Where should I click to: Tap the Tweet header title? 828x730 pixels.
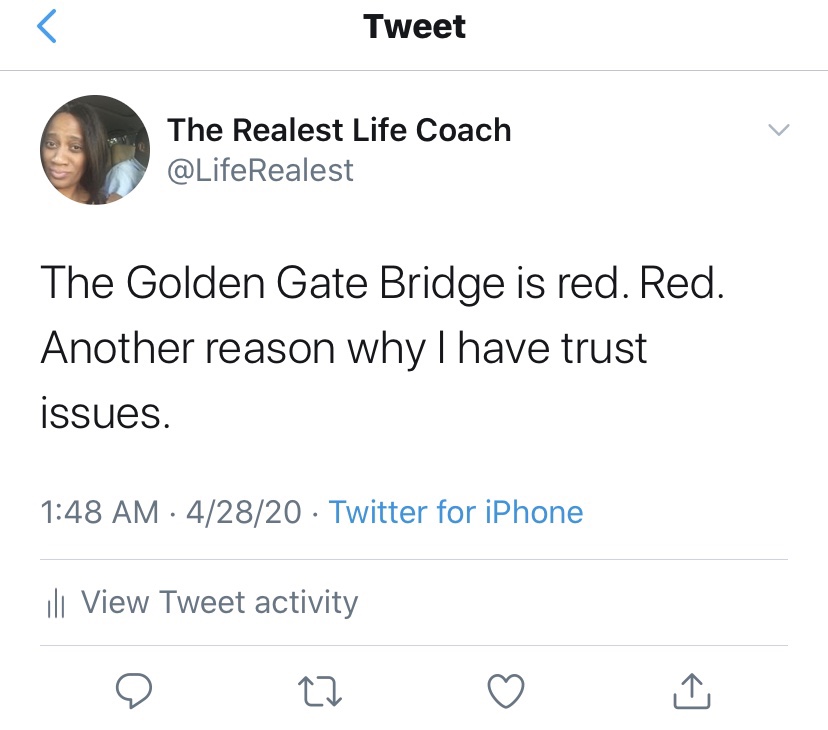(414, 26)
